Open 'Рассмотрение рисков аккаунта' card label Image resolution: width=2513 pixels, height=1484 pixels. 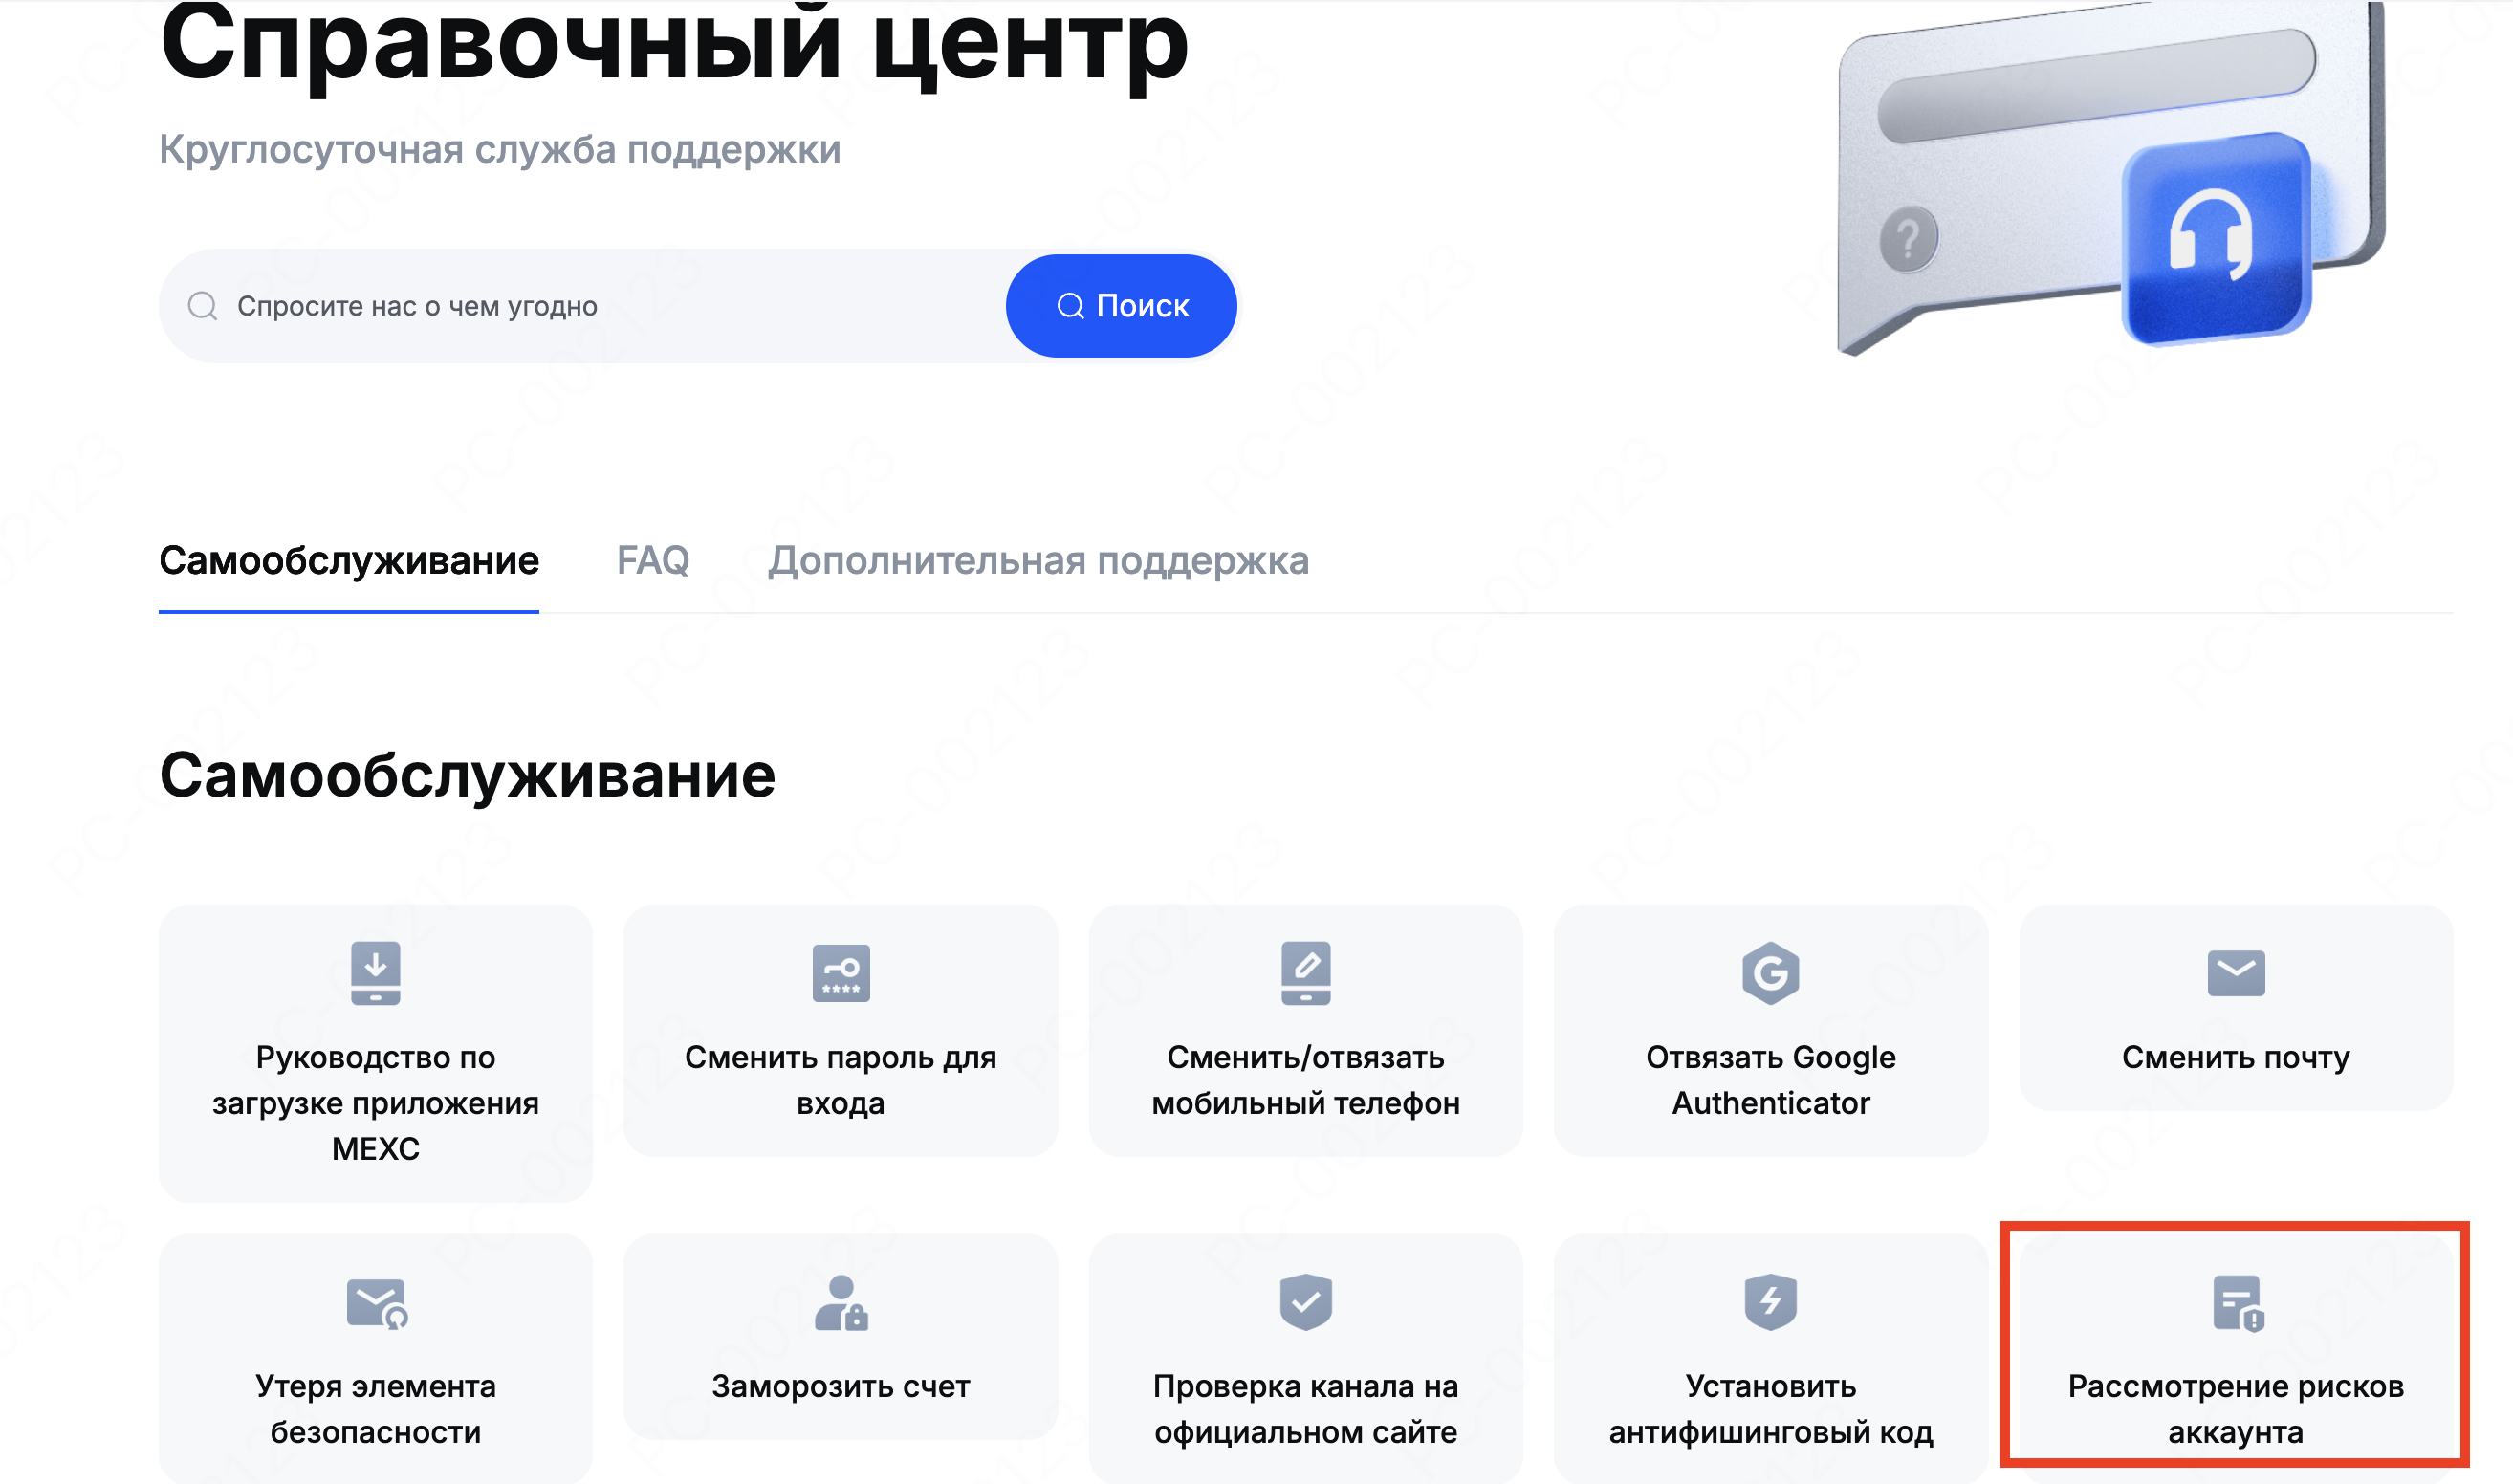point(2235,1409)
